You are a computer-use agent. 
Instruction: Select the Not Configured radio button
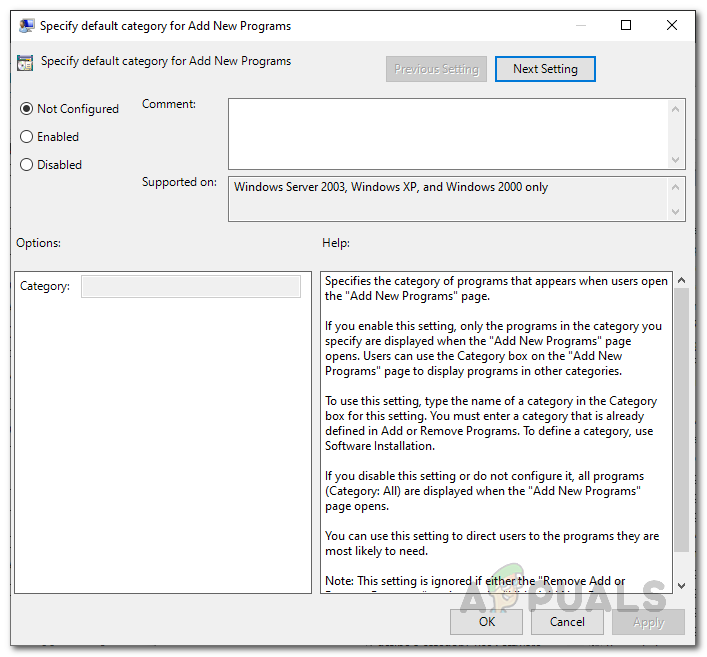click(27, 109)
